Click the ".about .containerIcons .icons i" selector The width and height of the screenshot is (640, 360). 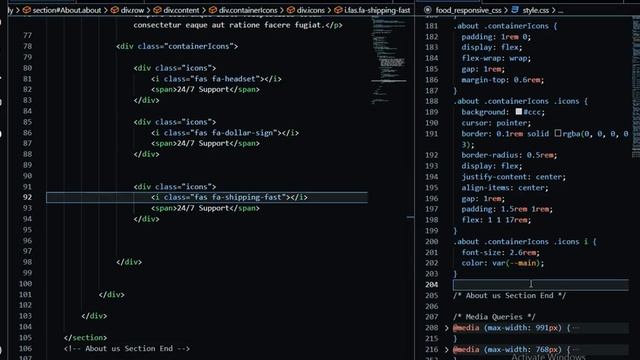(x=521, y=242)
